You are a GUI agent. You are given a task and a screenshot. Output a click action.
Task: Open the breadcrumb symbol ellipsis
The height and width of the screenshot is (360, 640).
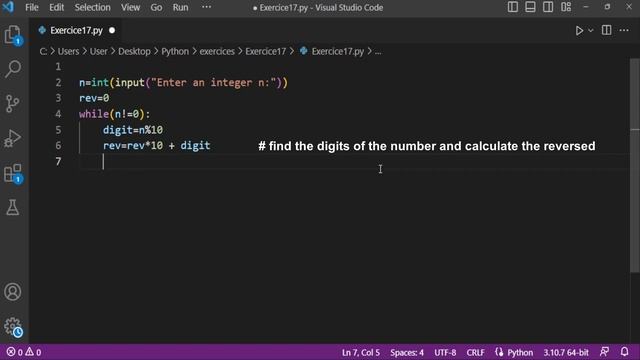coord(378,52)
